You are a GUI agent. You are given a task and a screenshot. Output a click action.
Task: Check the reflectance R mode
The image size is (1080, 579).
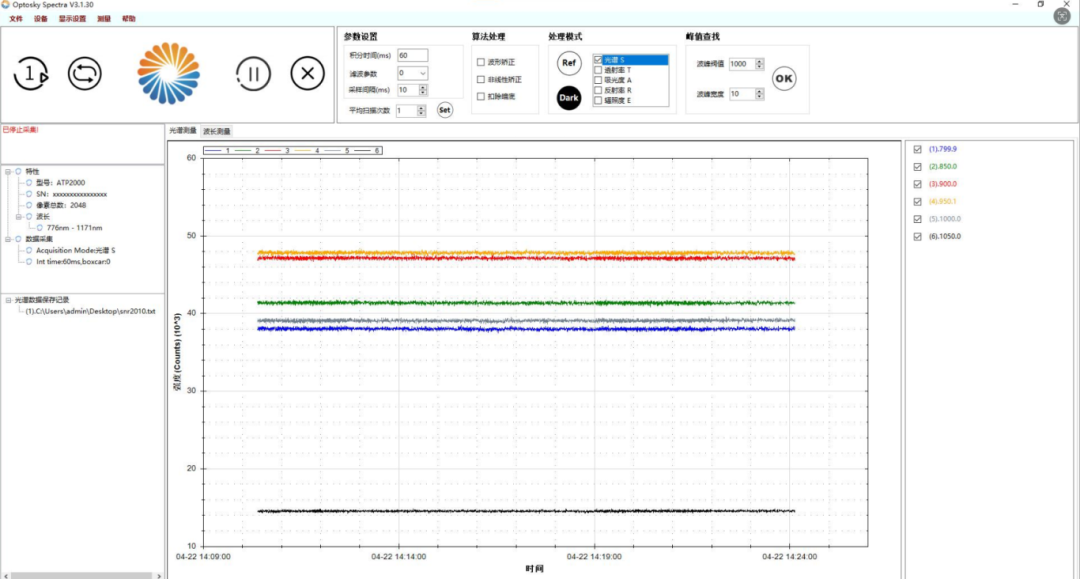pos(598,90)
